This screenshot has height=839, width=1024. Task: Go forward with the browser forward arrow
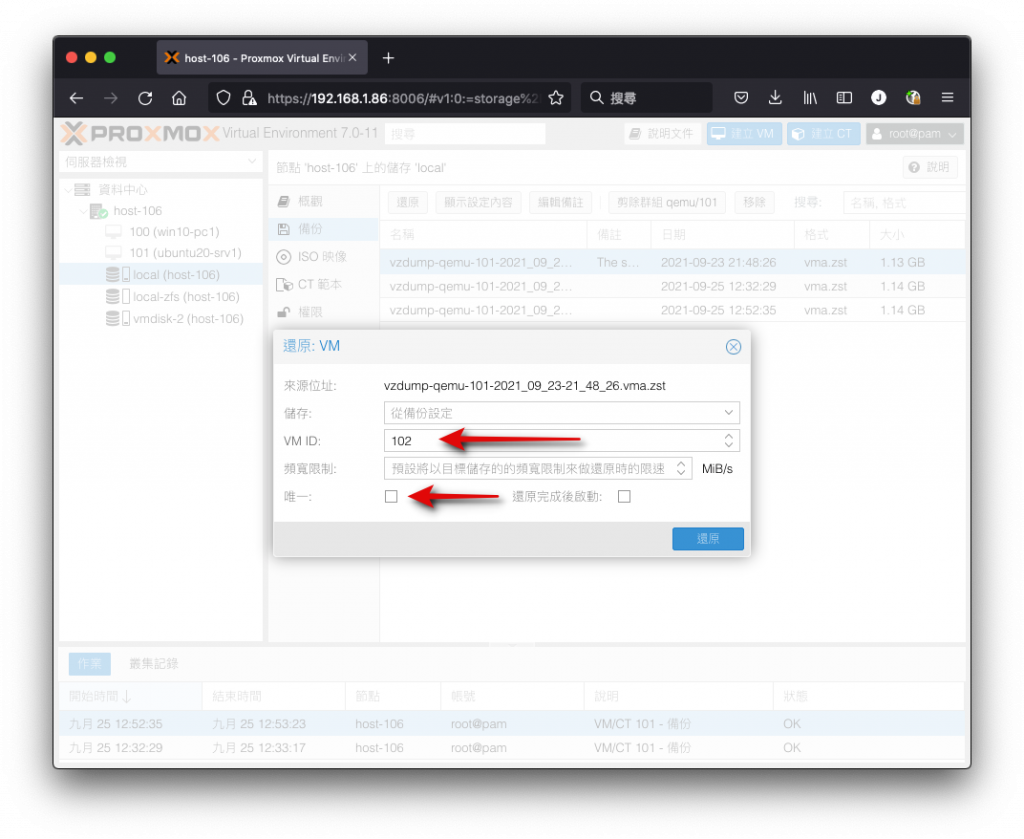[x=111, y=98]
